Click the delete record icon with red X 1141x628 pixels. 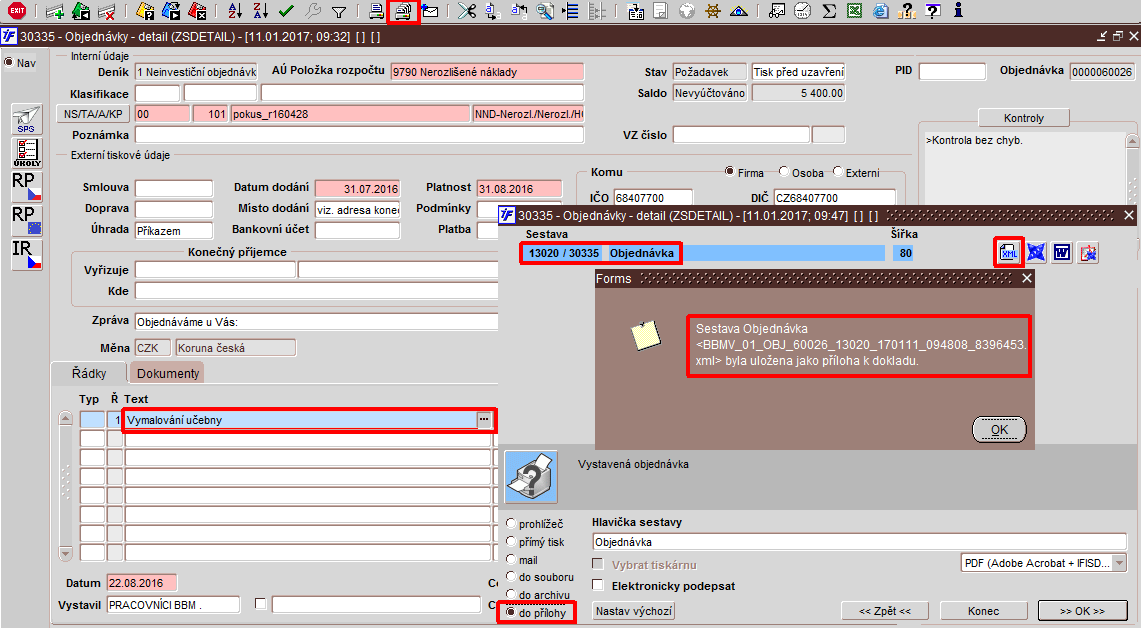106,11
